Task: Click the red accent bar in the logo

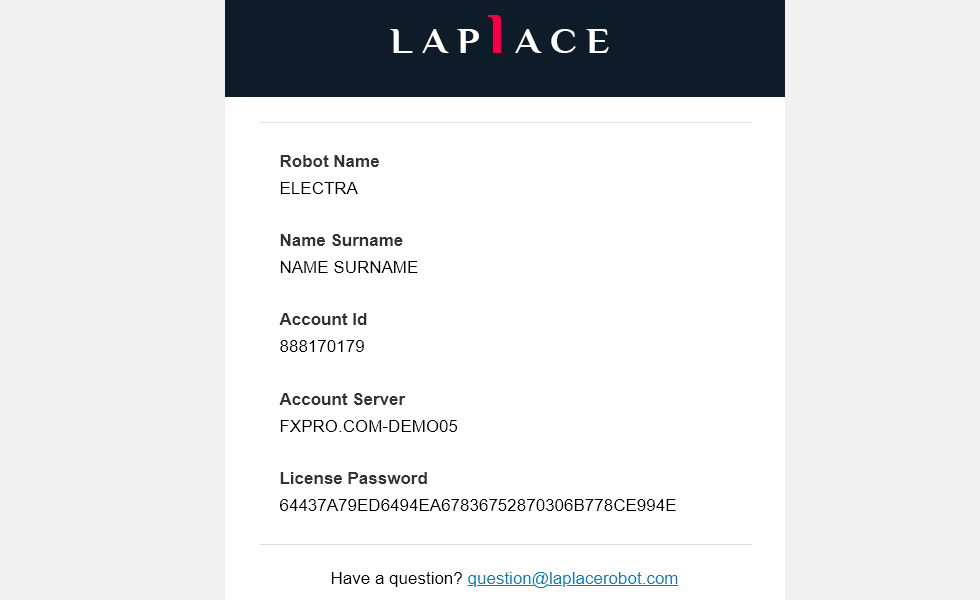Action: (x=496, y=34)
